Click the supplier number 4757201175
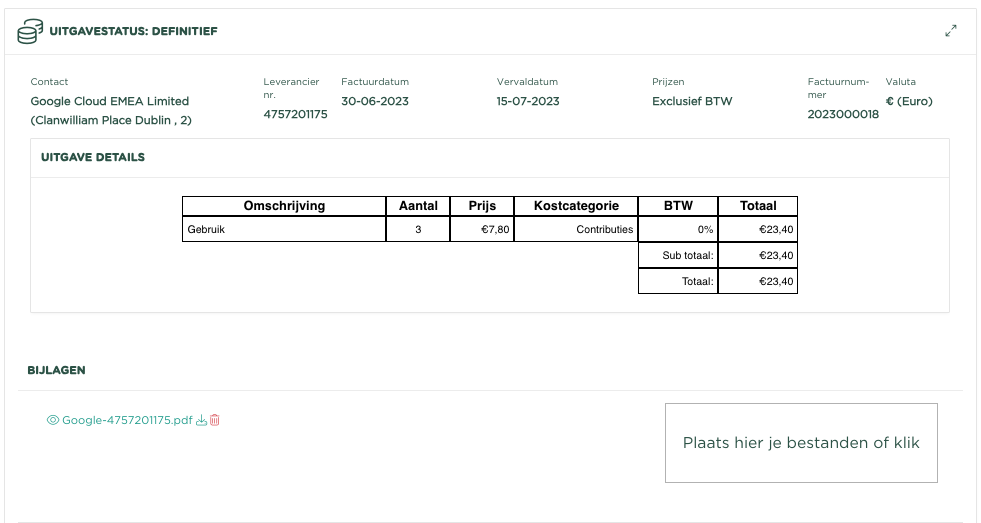 [295, 114]
